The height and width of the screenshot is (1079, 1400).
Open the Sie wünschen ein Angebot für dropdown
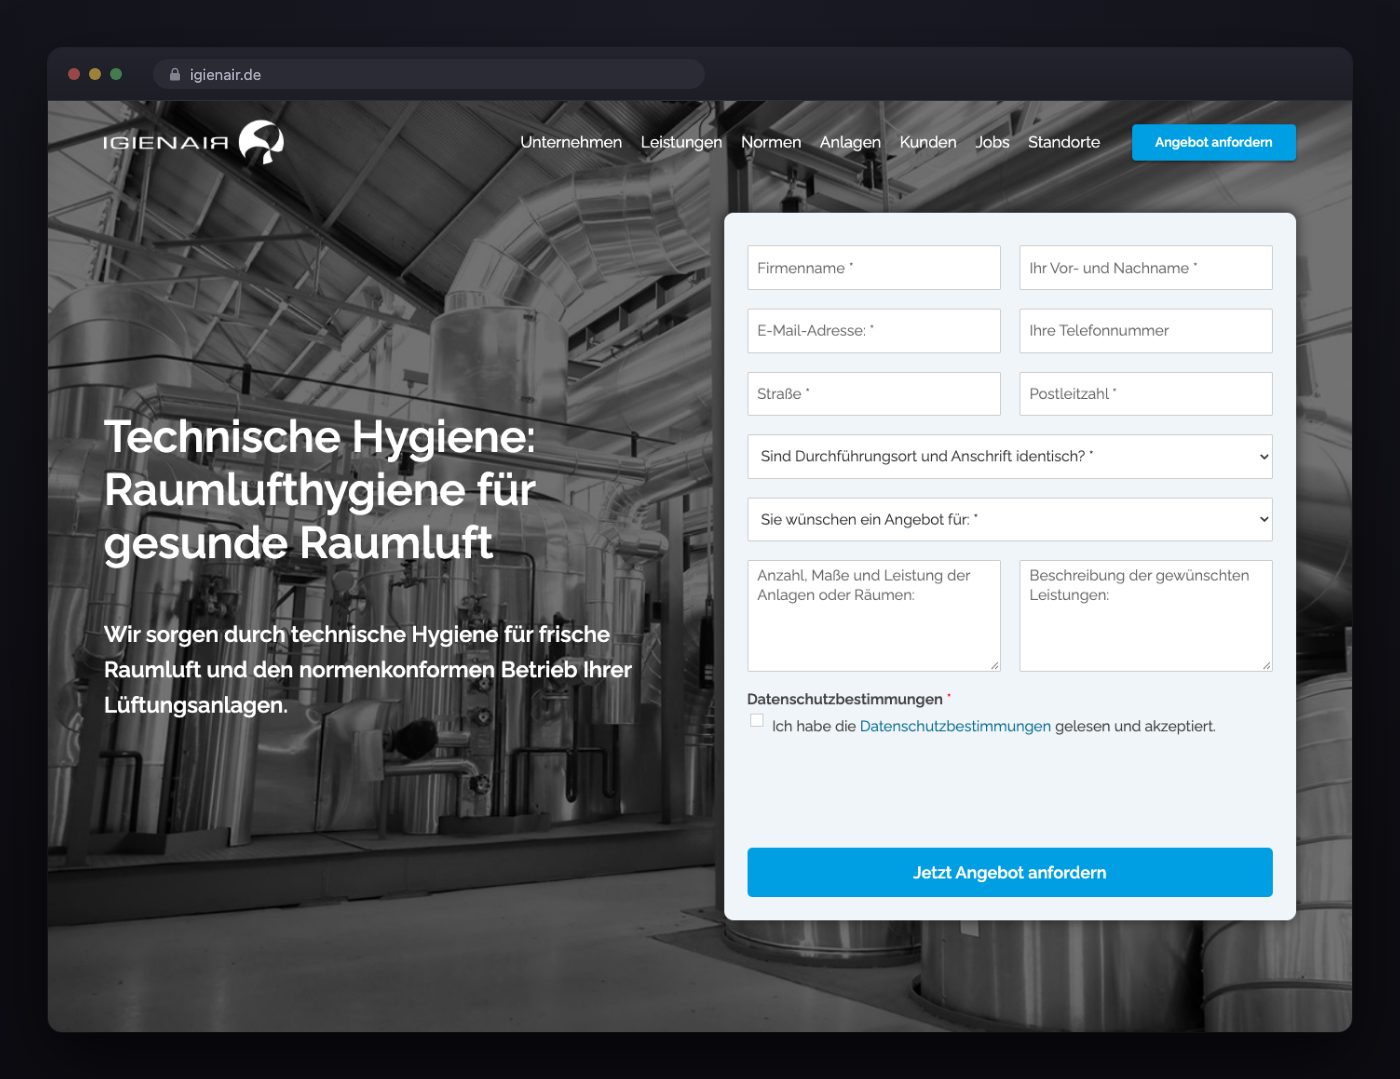point(1010,519)
